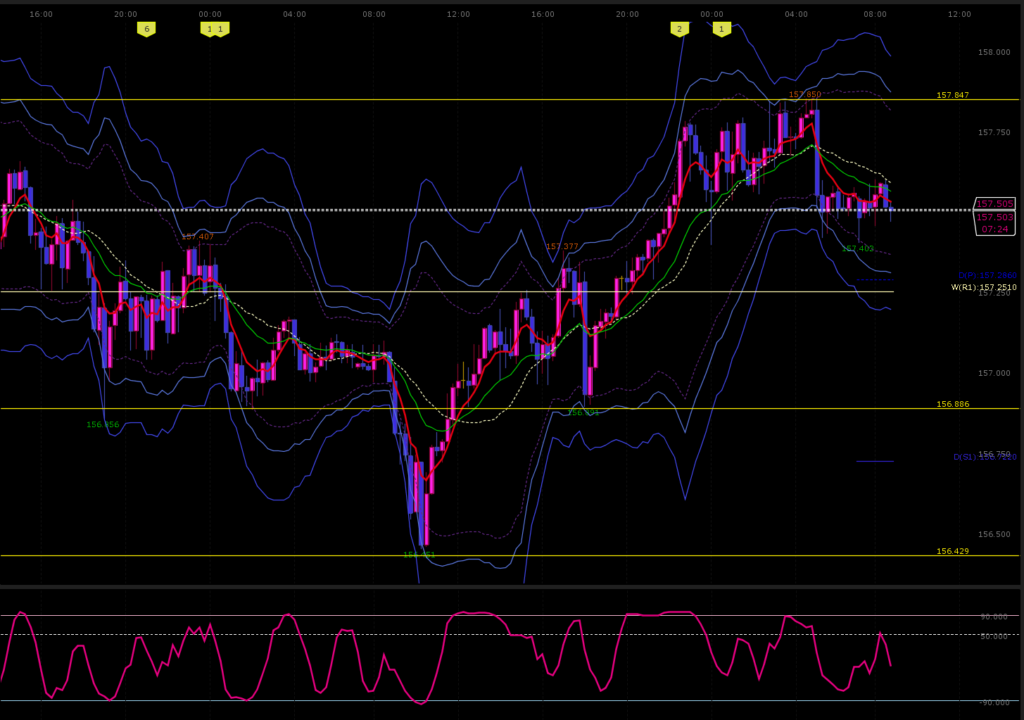The height and width of the screenshot is (720, 1024).
Task: Click the 156.856 swing low annotation
Action: pyautogui.click(x=102, y=425)
